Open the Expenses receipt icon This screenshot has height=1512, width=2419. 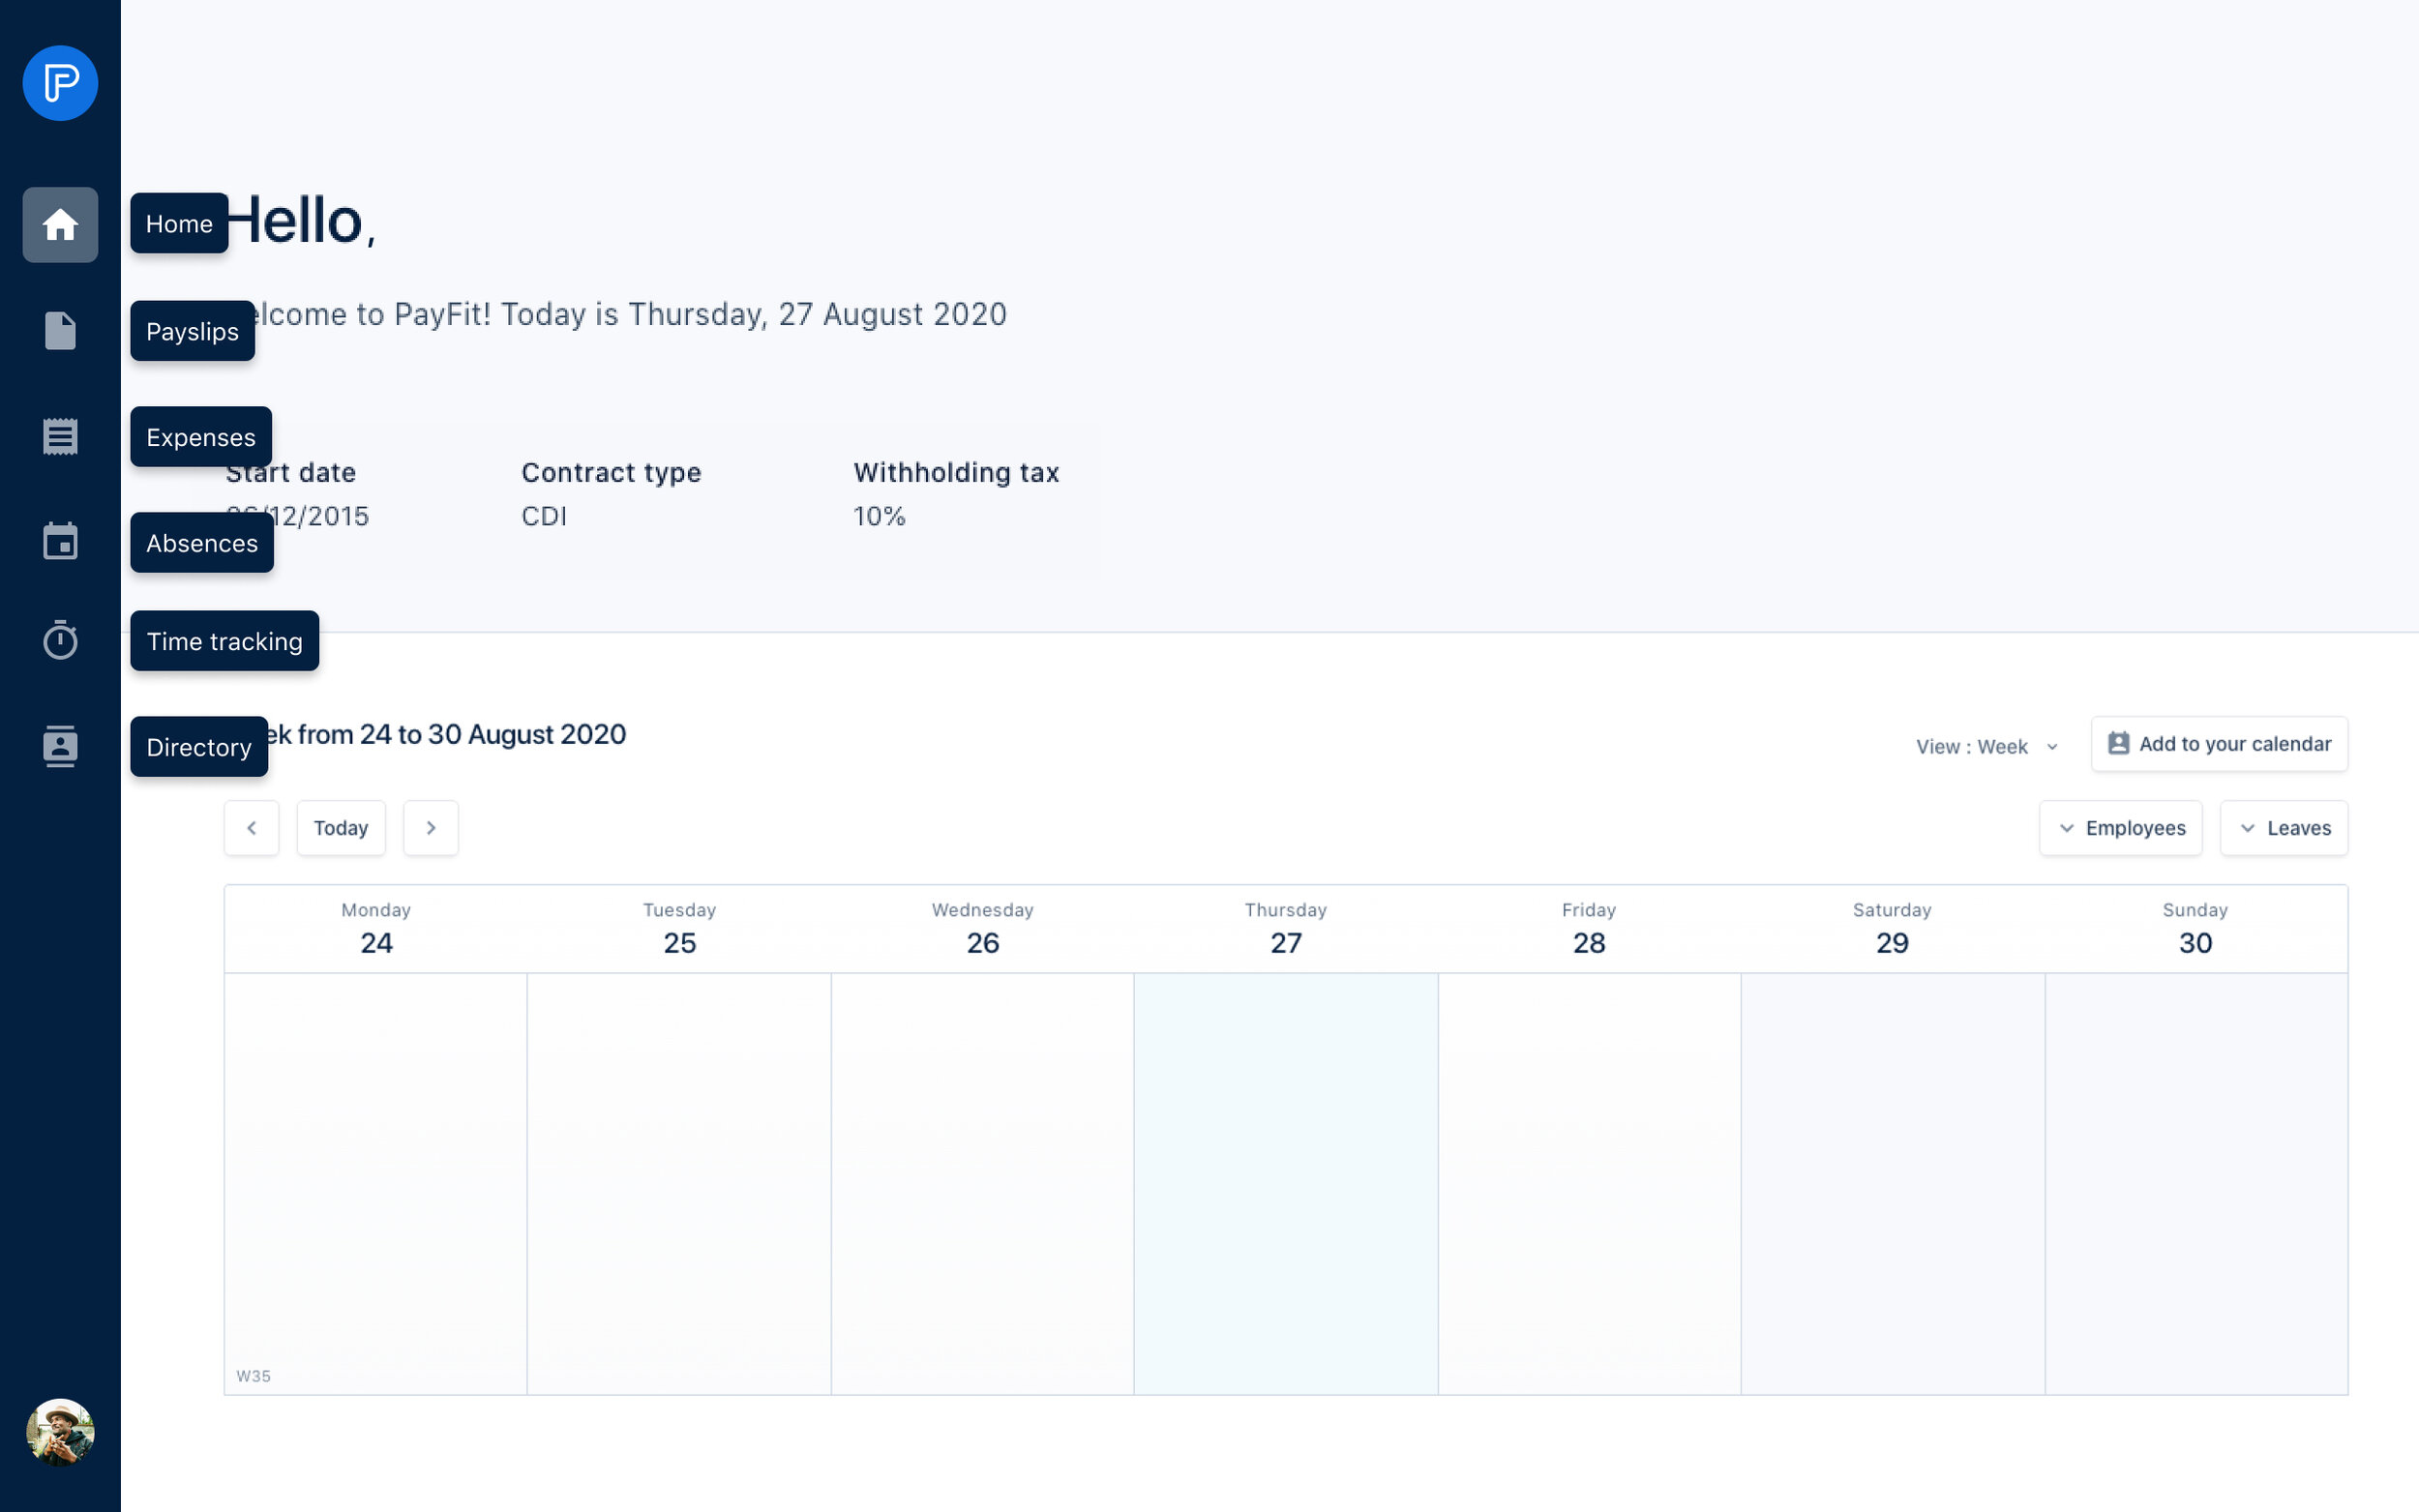coord(60,437)
